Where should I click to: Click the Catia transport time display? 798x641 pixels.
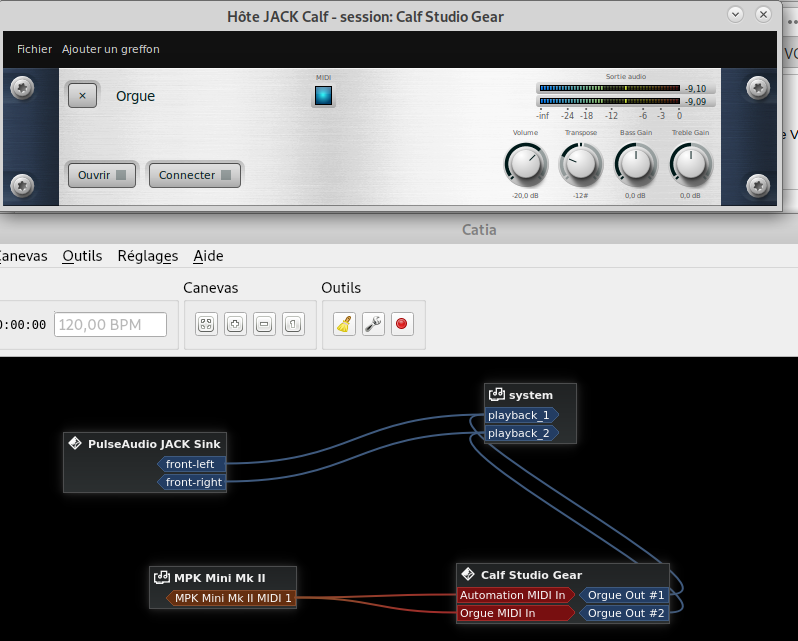pyautogui.click(x=23, y=325)
